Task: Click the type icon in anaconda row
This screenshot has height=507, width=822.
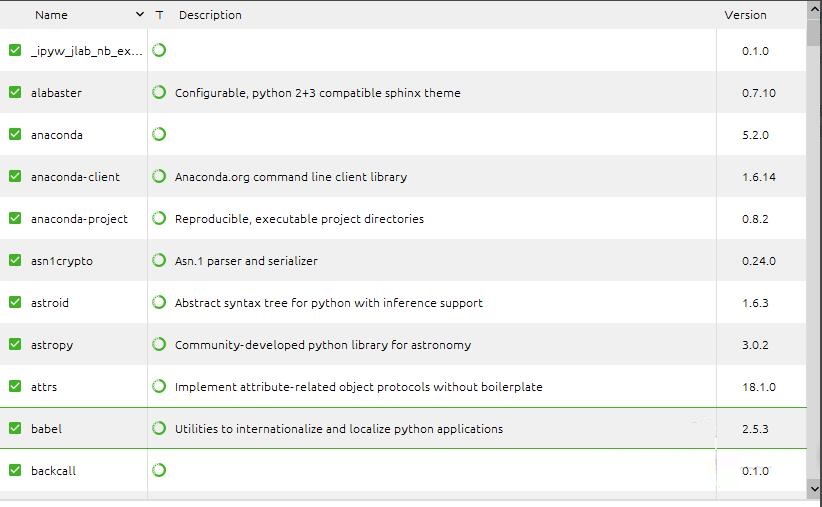Action: 159,134
